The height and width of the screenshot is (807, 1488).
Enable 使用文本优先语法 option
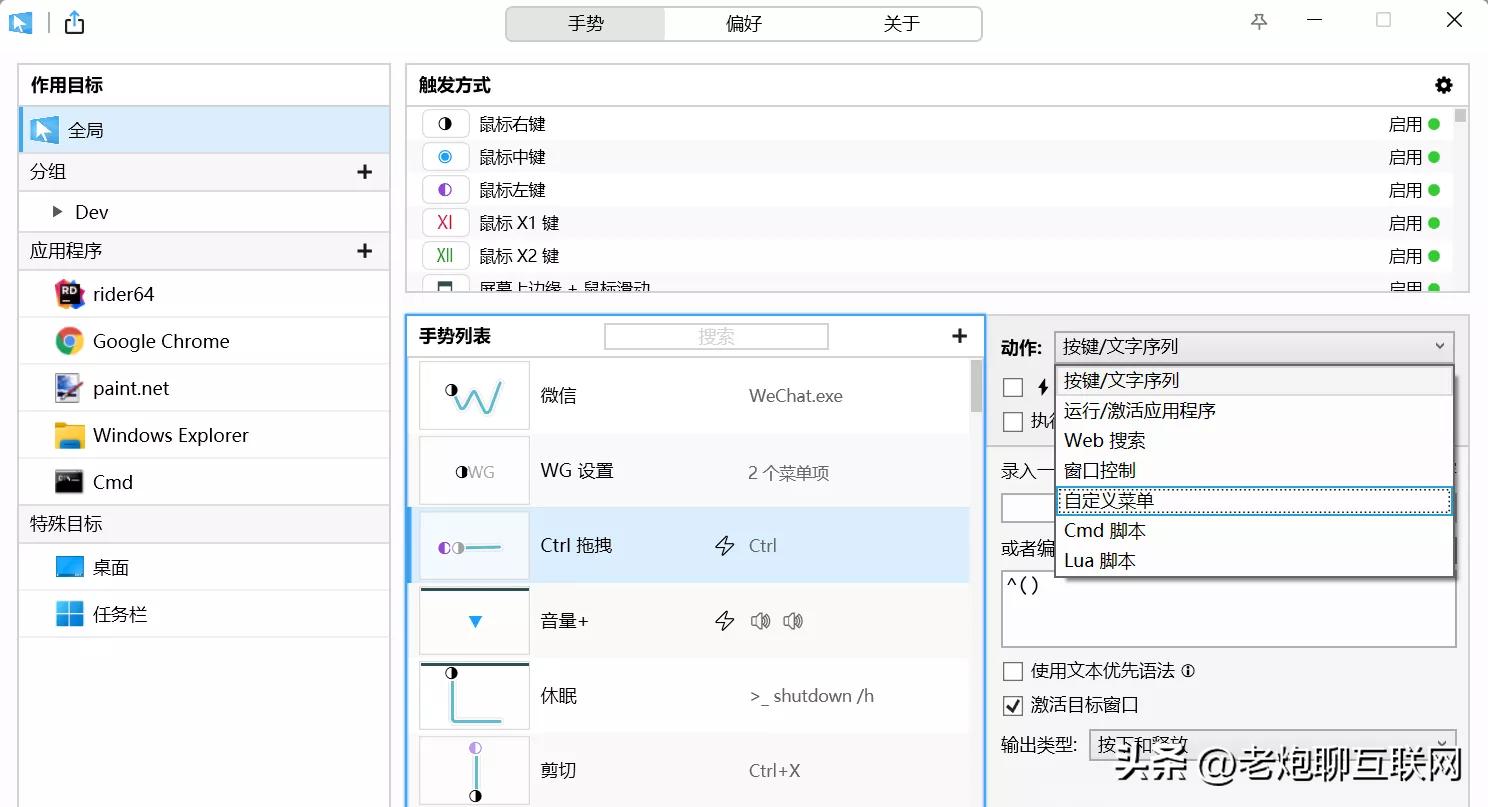tap(1012, 671)
